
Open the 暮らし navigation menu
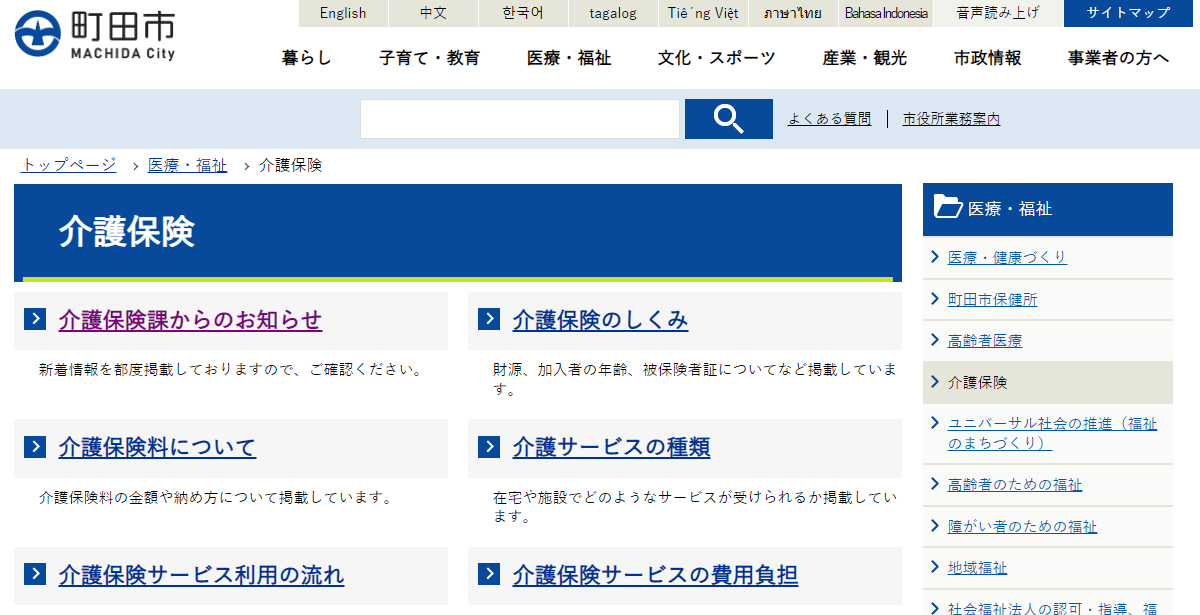point(306,58)
